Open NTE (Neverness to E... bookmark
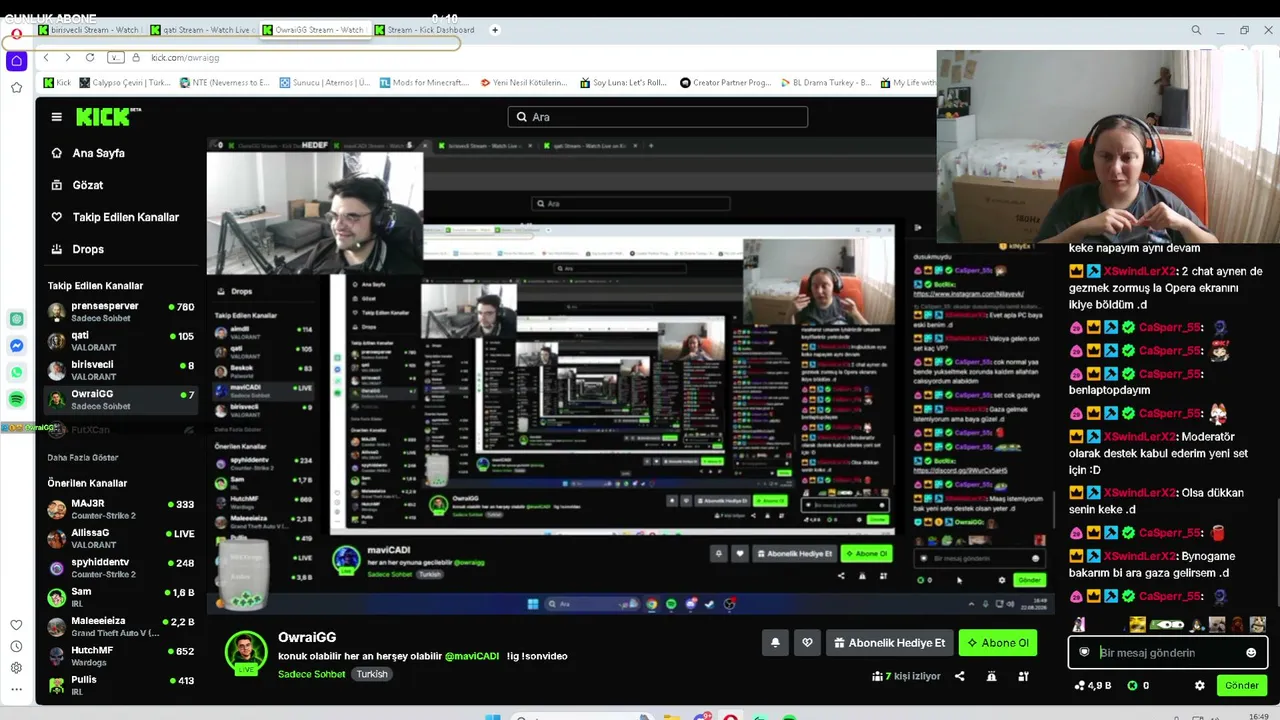This screenshot has height=720, width=1280. click(223, 83)
